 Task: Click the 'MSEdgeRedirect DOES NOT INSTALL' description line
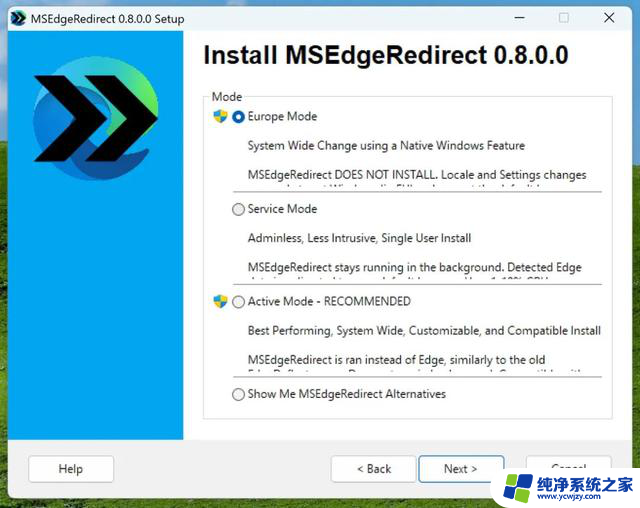pyautogui.click(x=417, y=175)
